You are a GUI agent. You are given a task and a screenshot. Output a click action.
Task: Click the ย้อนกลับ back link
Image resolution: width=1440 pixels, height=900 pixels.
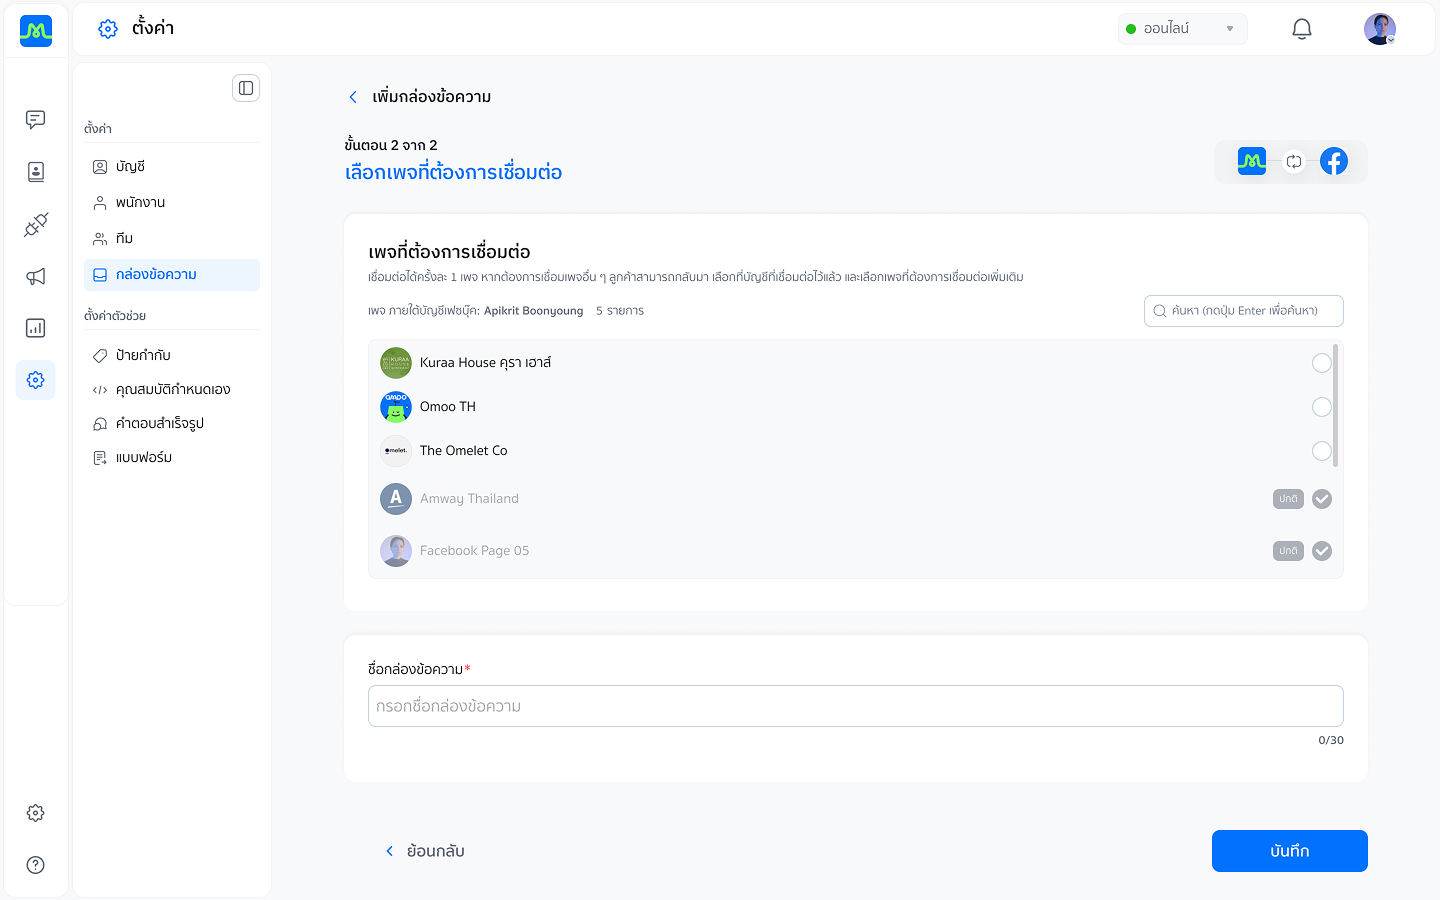pyautogui.click(x=425, y=851)
